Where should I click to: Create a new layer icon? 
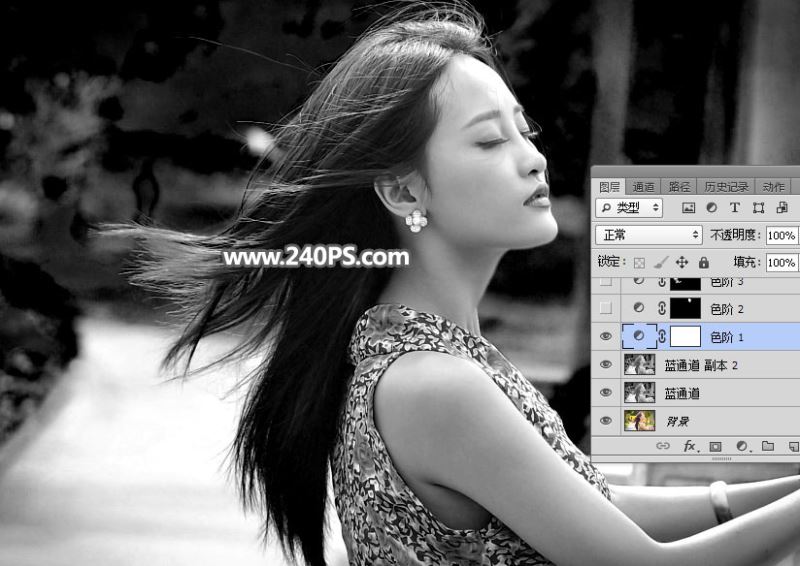[x=793, y=447]
